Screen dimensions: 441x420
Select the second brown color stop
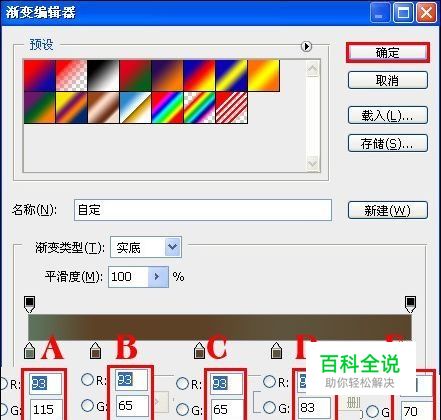(96, 350)
